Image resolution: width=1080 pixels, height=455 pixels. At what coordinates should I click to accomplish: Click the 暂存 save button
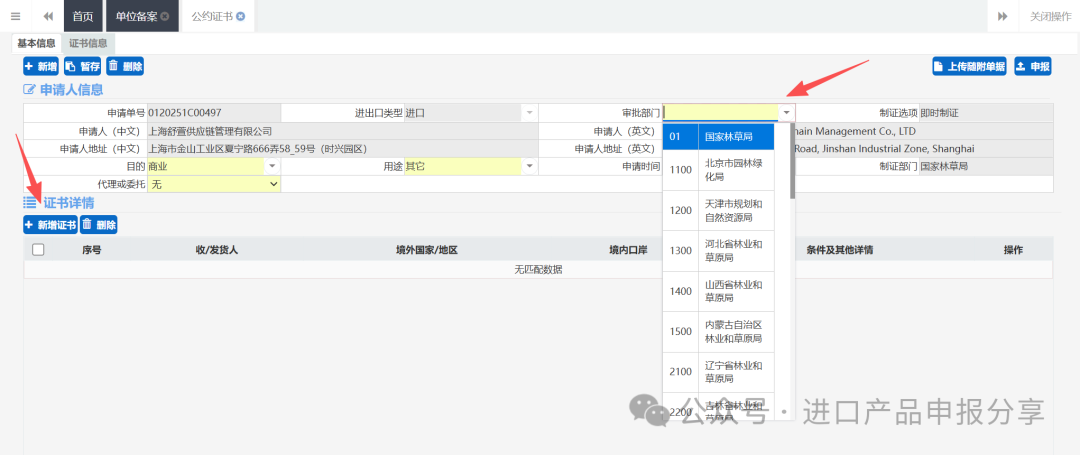point(83,67)
